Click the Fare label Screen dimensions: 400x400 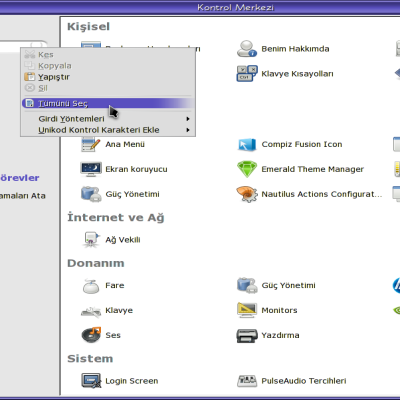point(115,285)
